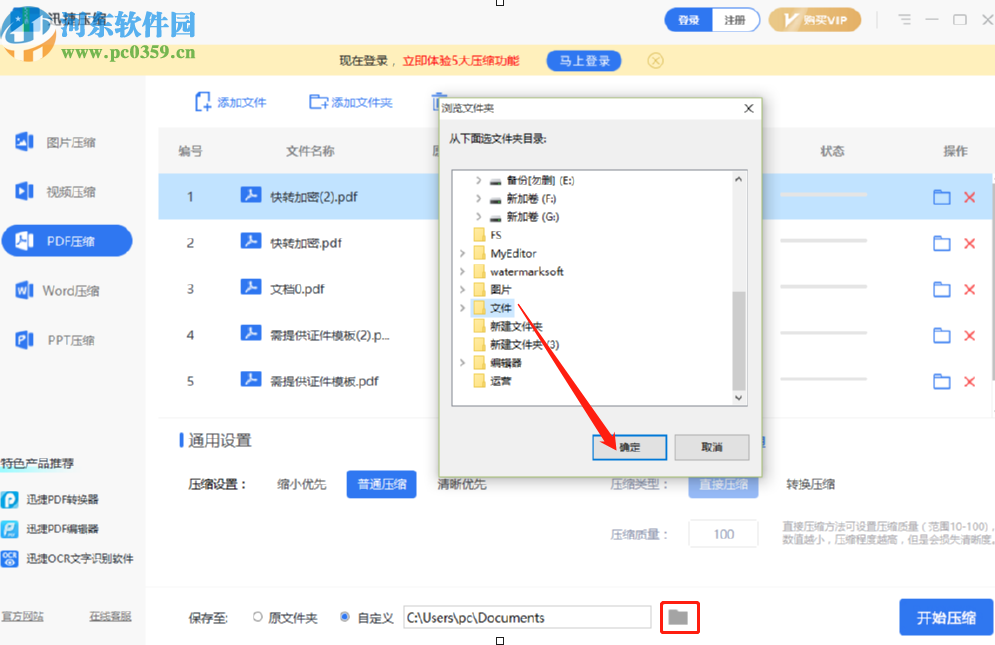
Task: Click the folder icon for 快转加密(2).pdf
Action: [x=941, y=196]
